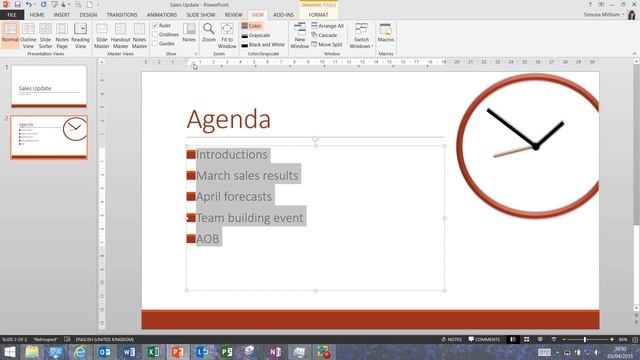Switch to Reading View

pyautogui.click(x=80, y=36)
